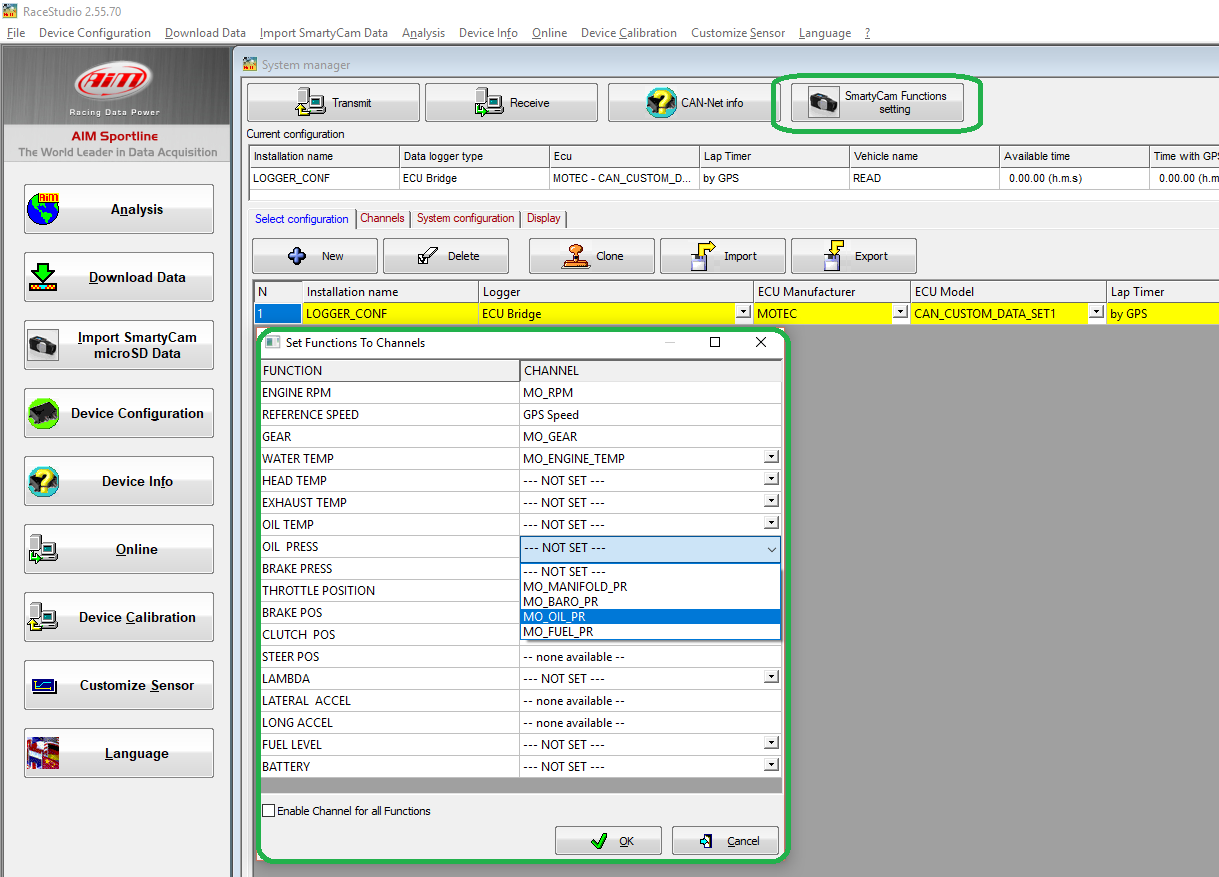Image resolution: width=1219 pixels, height=877 pixels.
Task: Open the WATER TEMP channel dropdown
Action: 770,456
